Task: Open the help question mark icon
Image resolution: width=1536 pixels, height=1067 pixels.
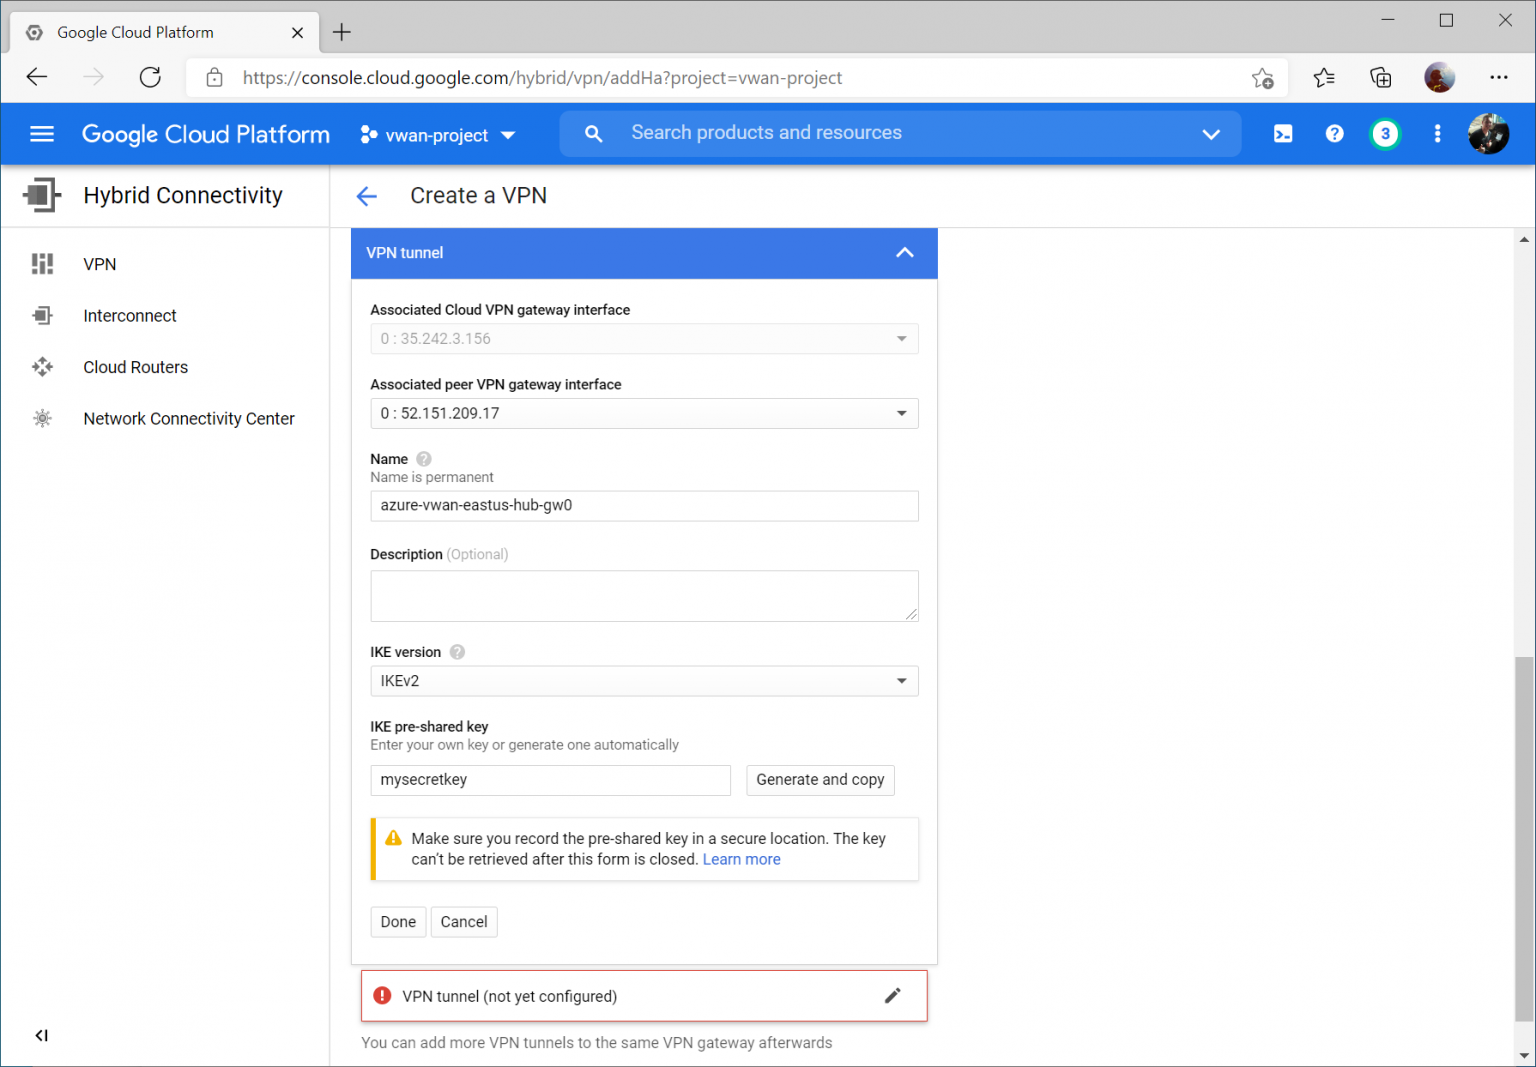Action: click(x=1334, y=133)
